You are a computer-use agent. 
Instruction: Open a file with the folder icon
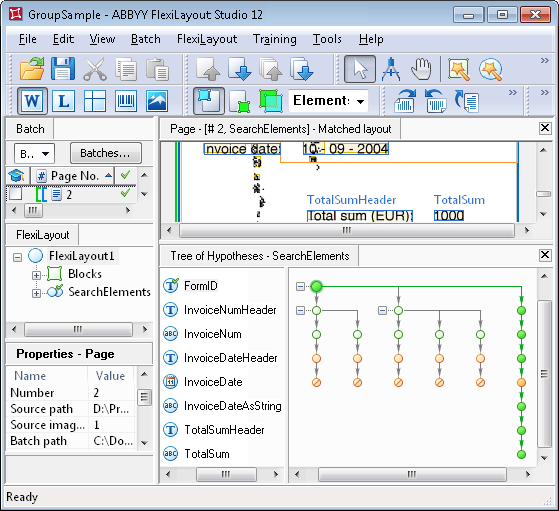(x=32, y=68)
